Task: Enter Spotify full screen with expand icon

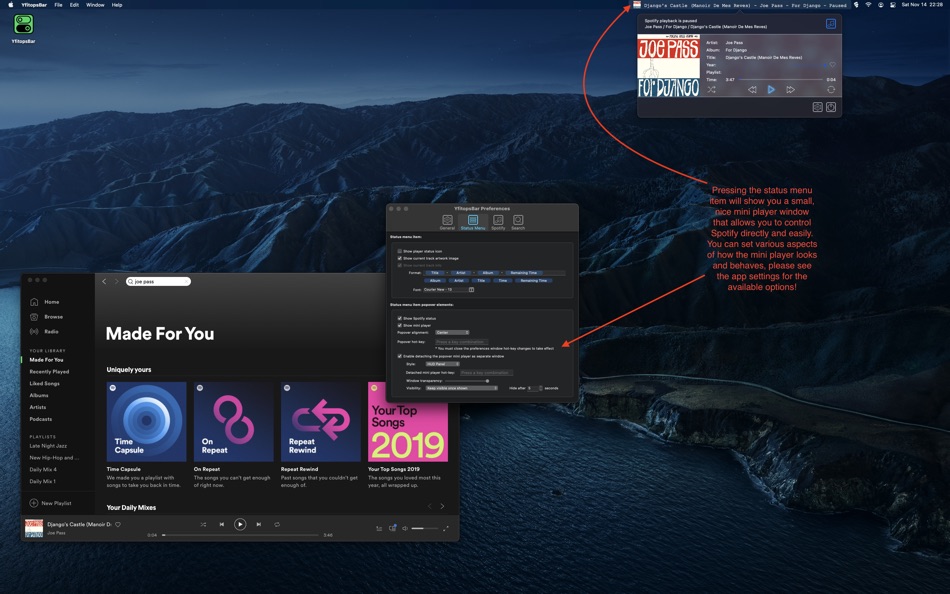Action: (446, 529)
